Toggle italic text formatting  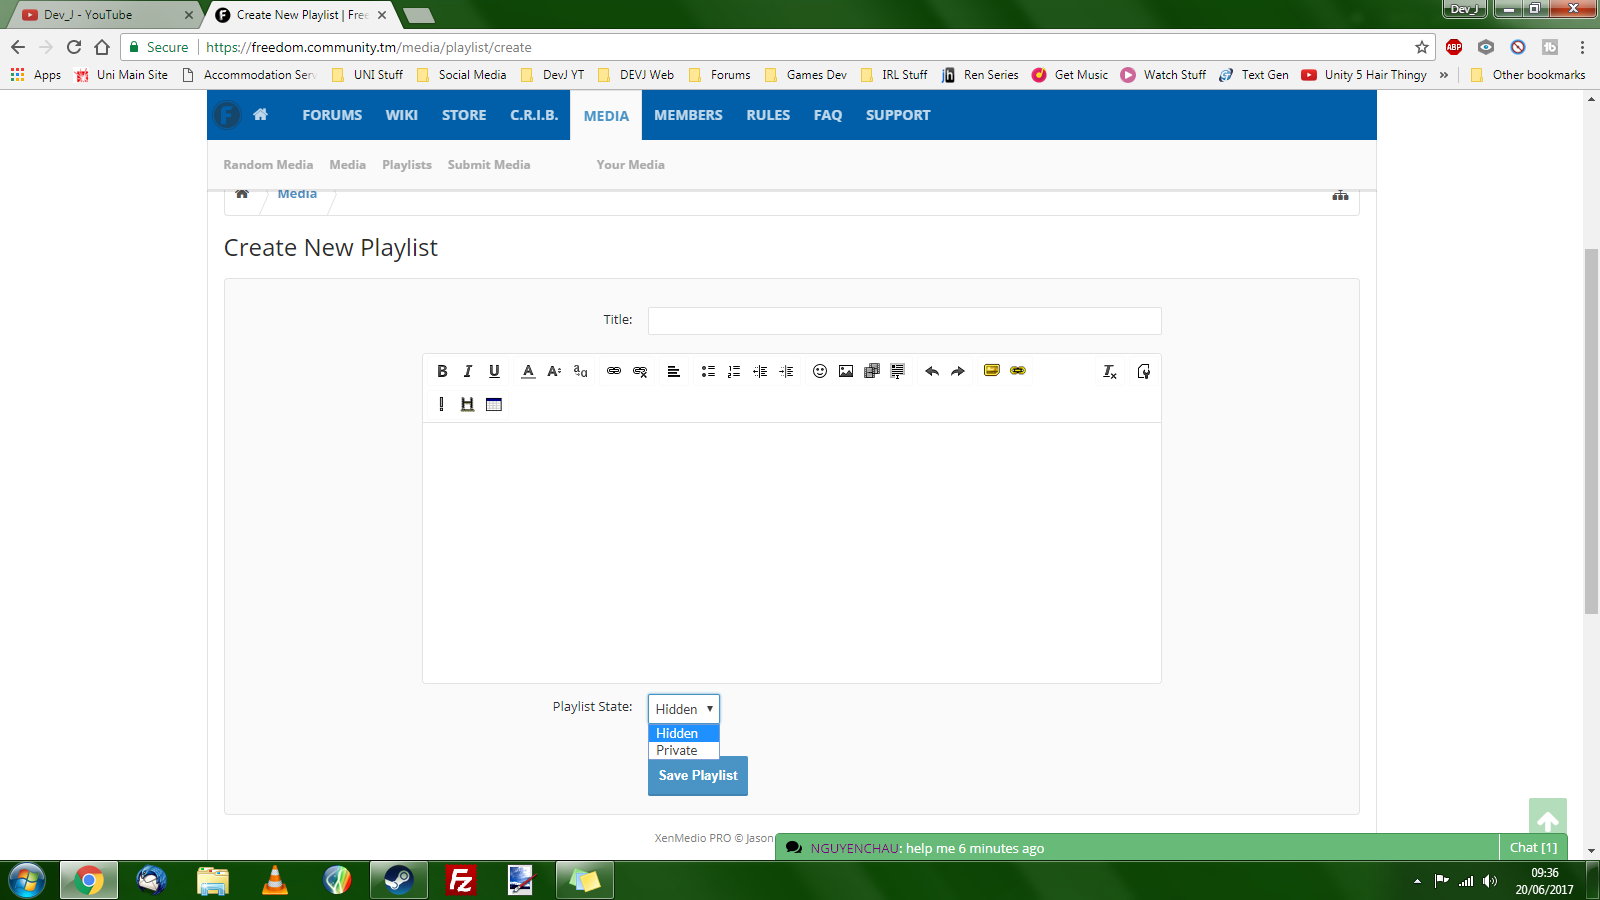click(467, 371)
